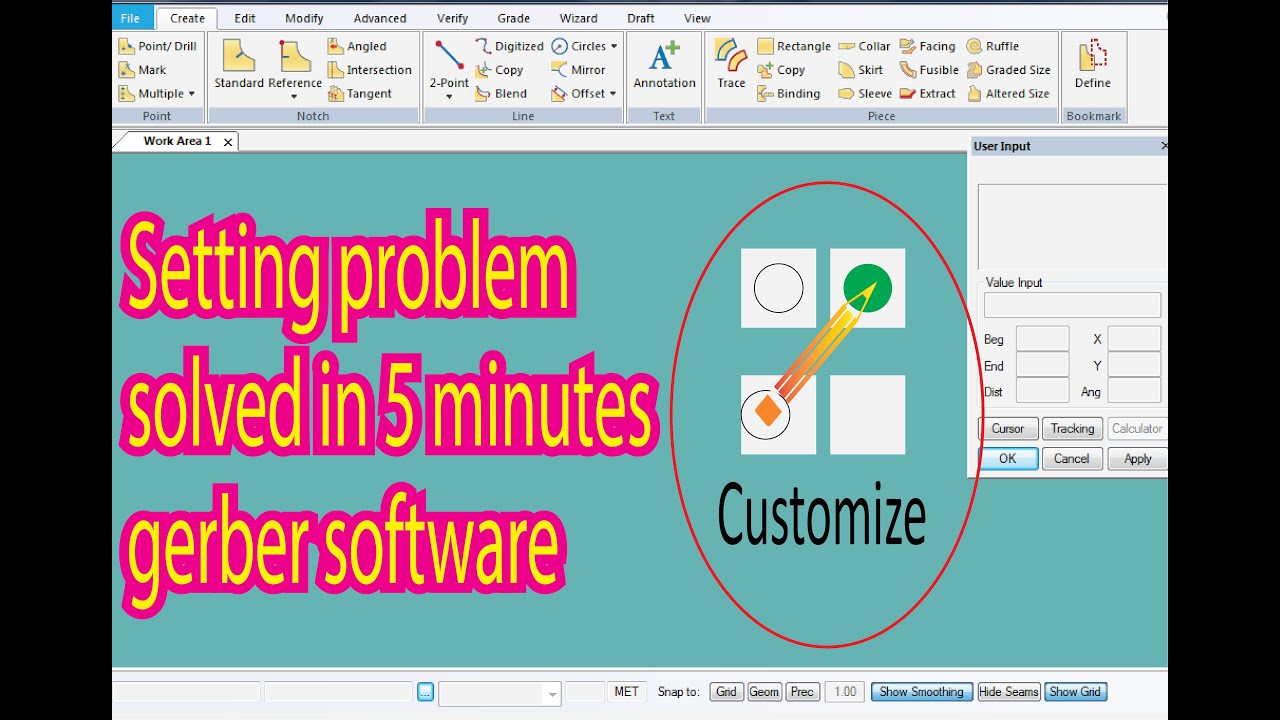Toggle Show Grid

point(1075,692)
